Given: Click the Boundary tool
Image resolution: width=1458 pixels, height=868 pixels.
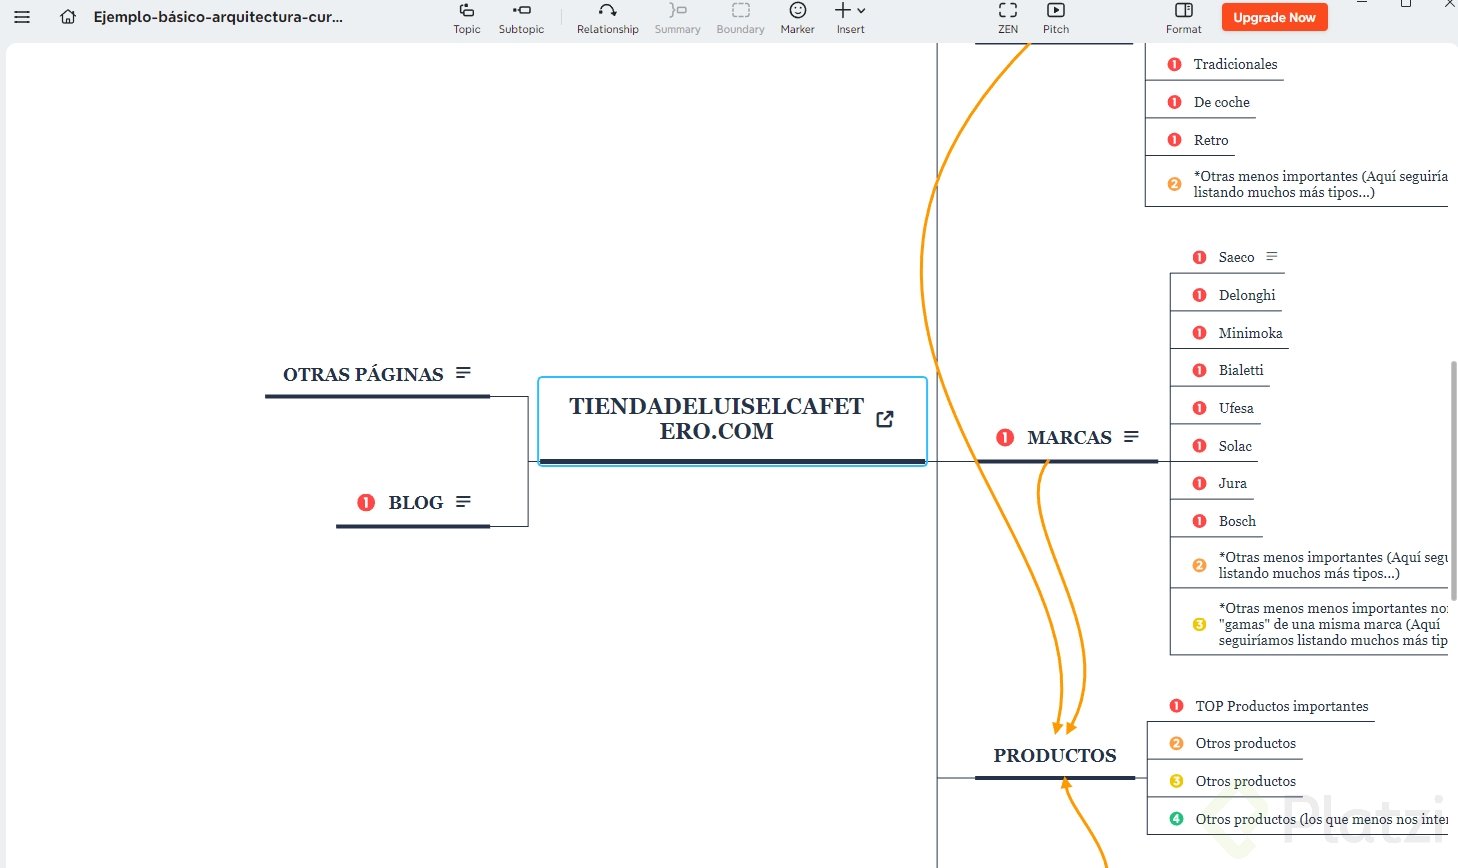Looking at the screenshot, I should coord(740,18).
